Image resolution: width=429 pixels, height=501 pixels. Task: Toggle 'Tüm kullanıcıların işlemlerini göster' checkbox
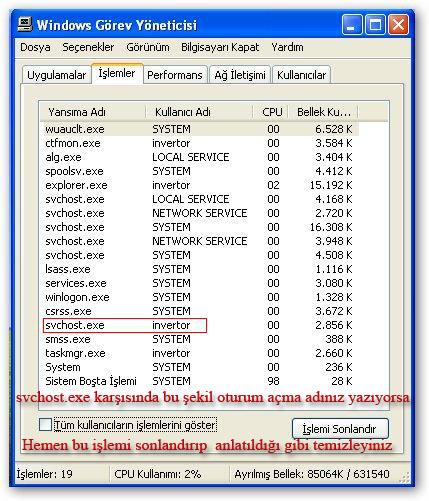pyautogui.click(x=45, y=425)
